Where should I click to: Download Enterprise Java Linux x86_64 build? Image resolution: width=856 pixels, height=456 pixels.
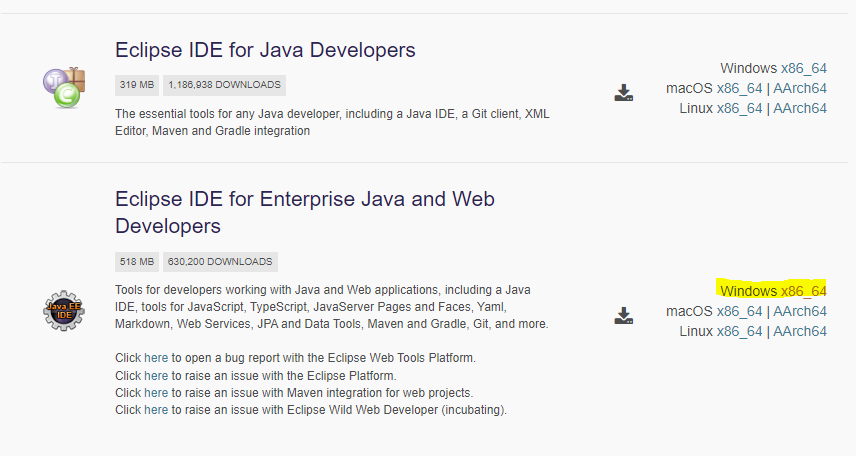[x=739, y=331]
